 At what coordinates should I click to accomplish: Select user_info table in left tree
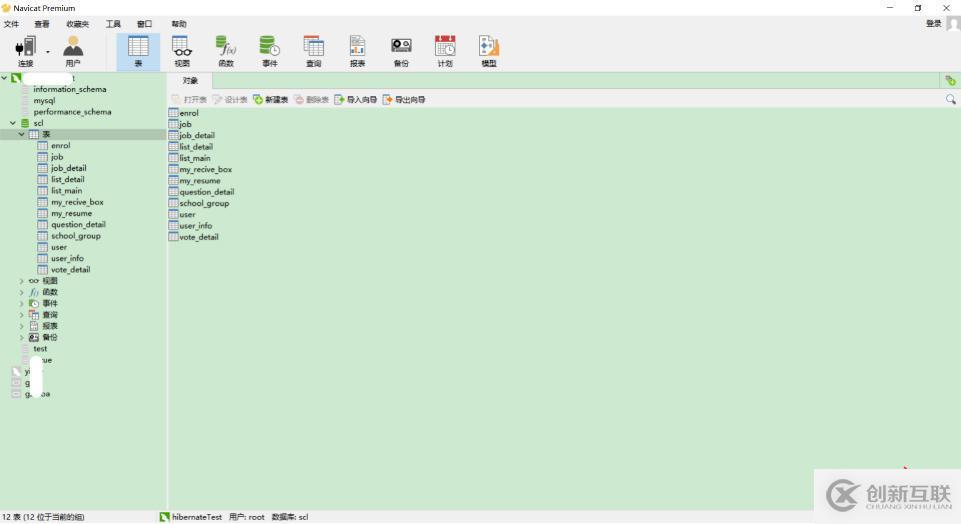(x=67, y=259)
